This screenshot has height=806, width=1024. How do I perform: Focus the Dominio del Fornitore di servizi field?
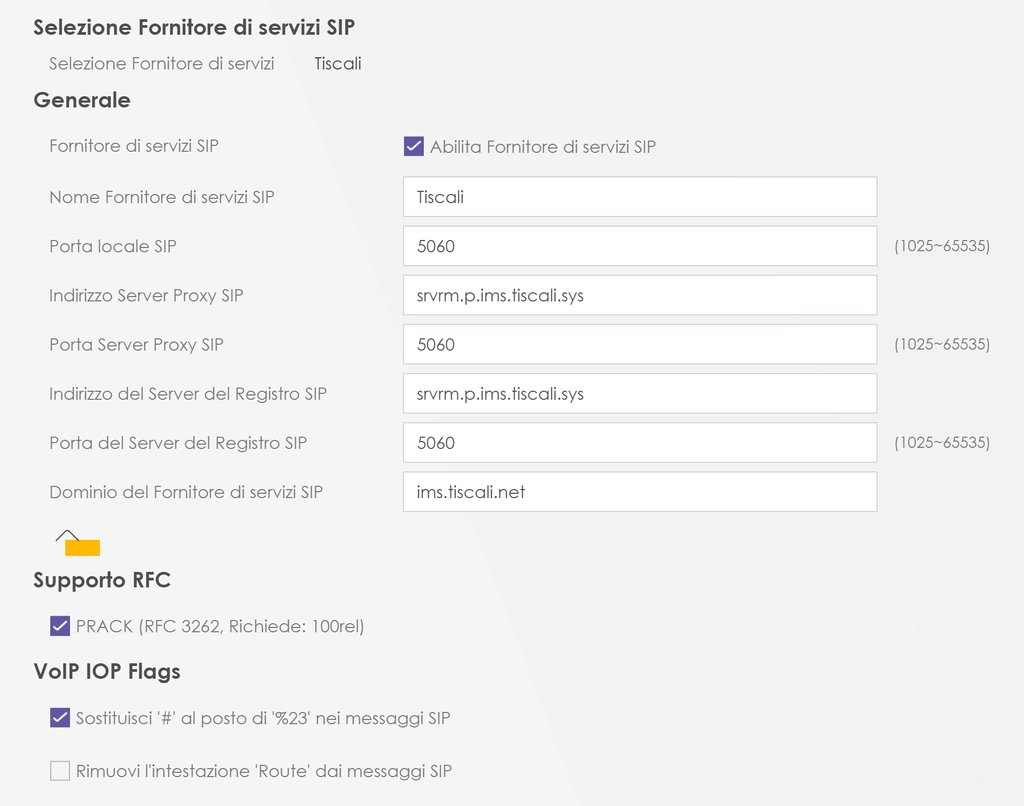tap(639, 492)
